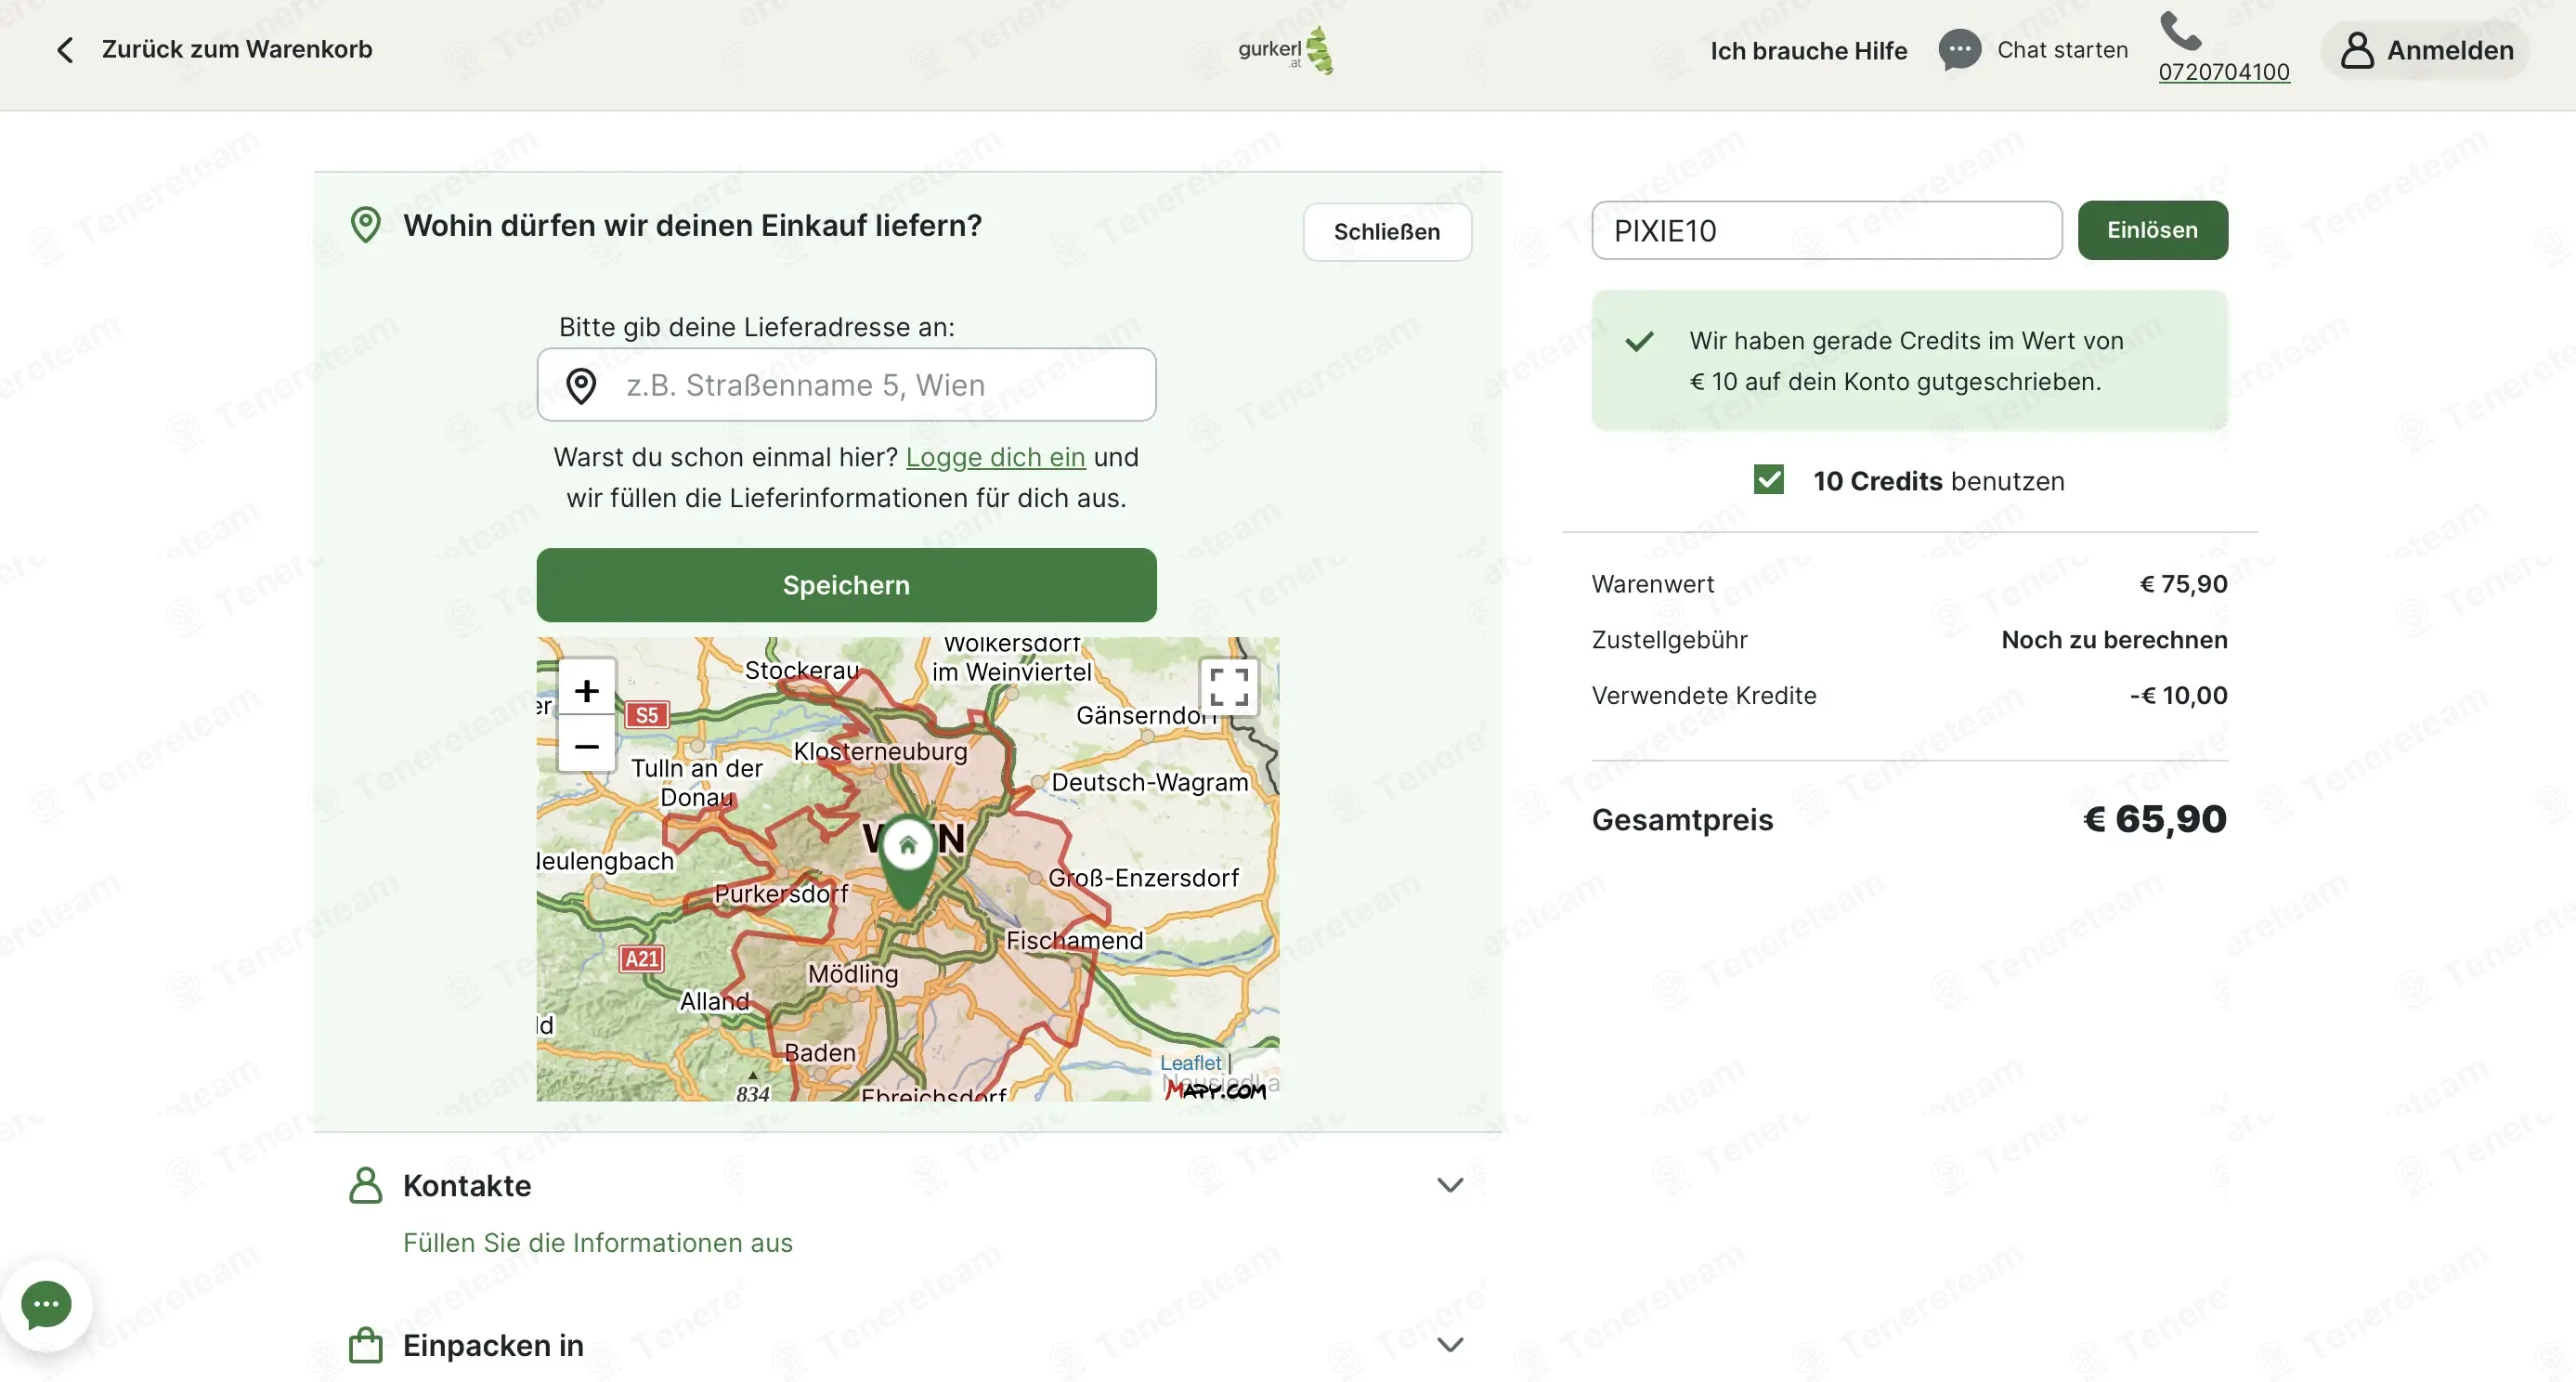Click Noch zu berechnen delivery fee value
The image size is (2576, 1382).
click(x=2114, y=640)
